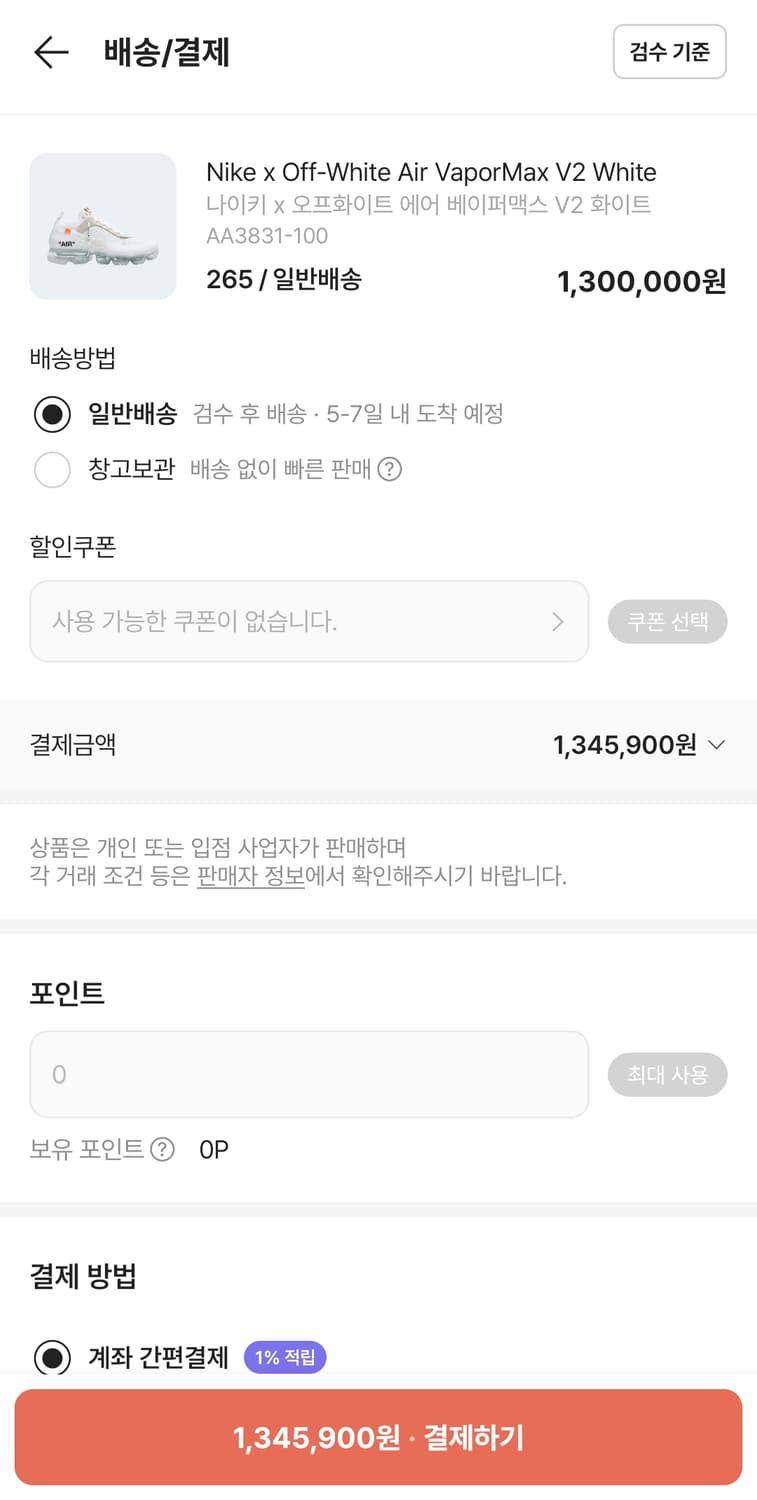Tap the 배송/결제 page title
This screenshot has width=757, height=1500.
pyautogui.click(x=167, y=52)
